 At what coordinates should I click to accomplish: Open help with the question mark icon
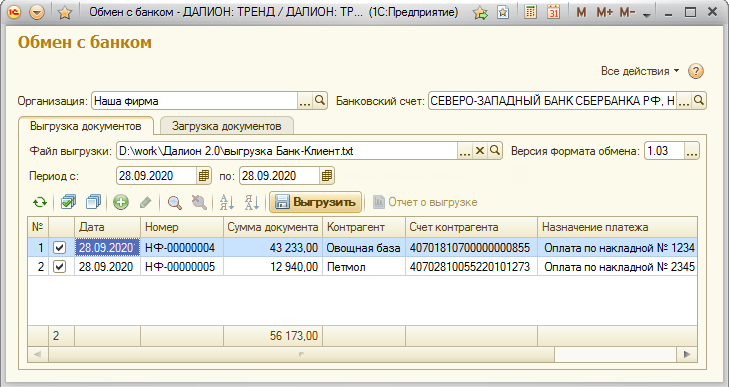point(696,71)
